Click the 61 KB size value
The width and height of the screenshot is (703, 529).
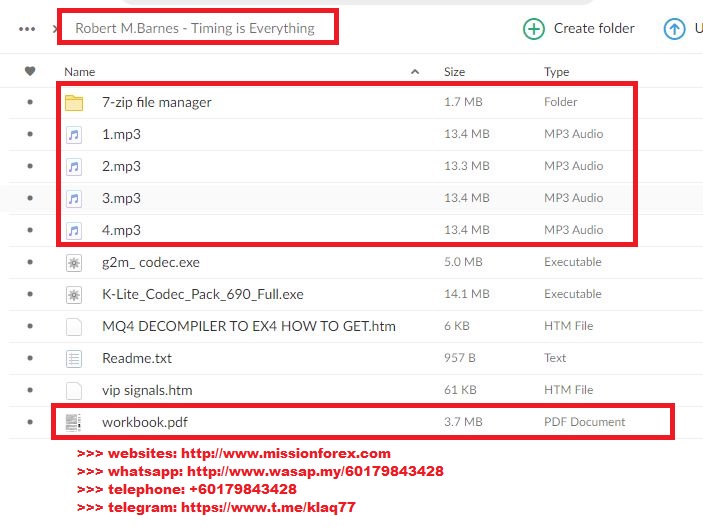[x=460, y=390]
